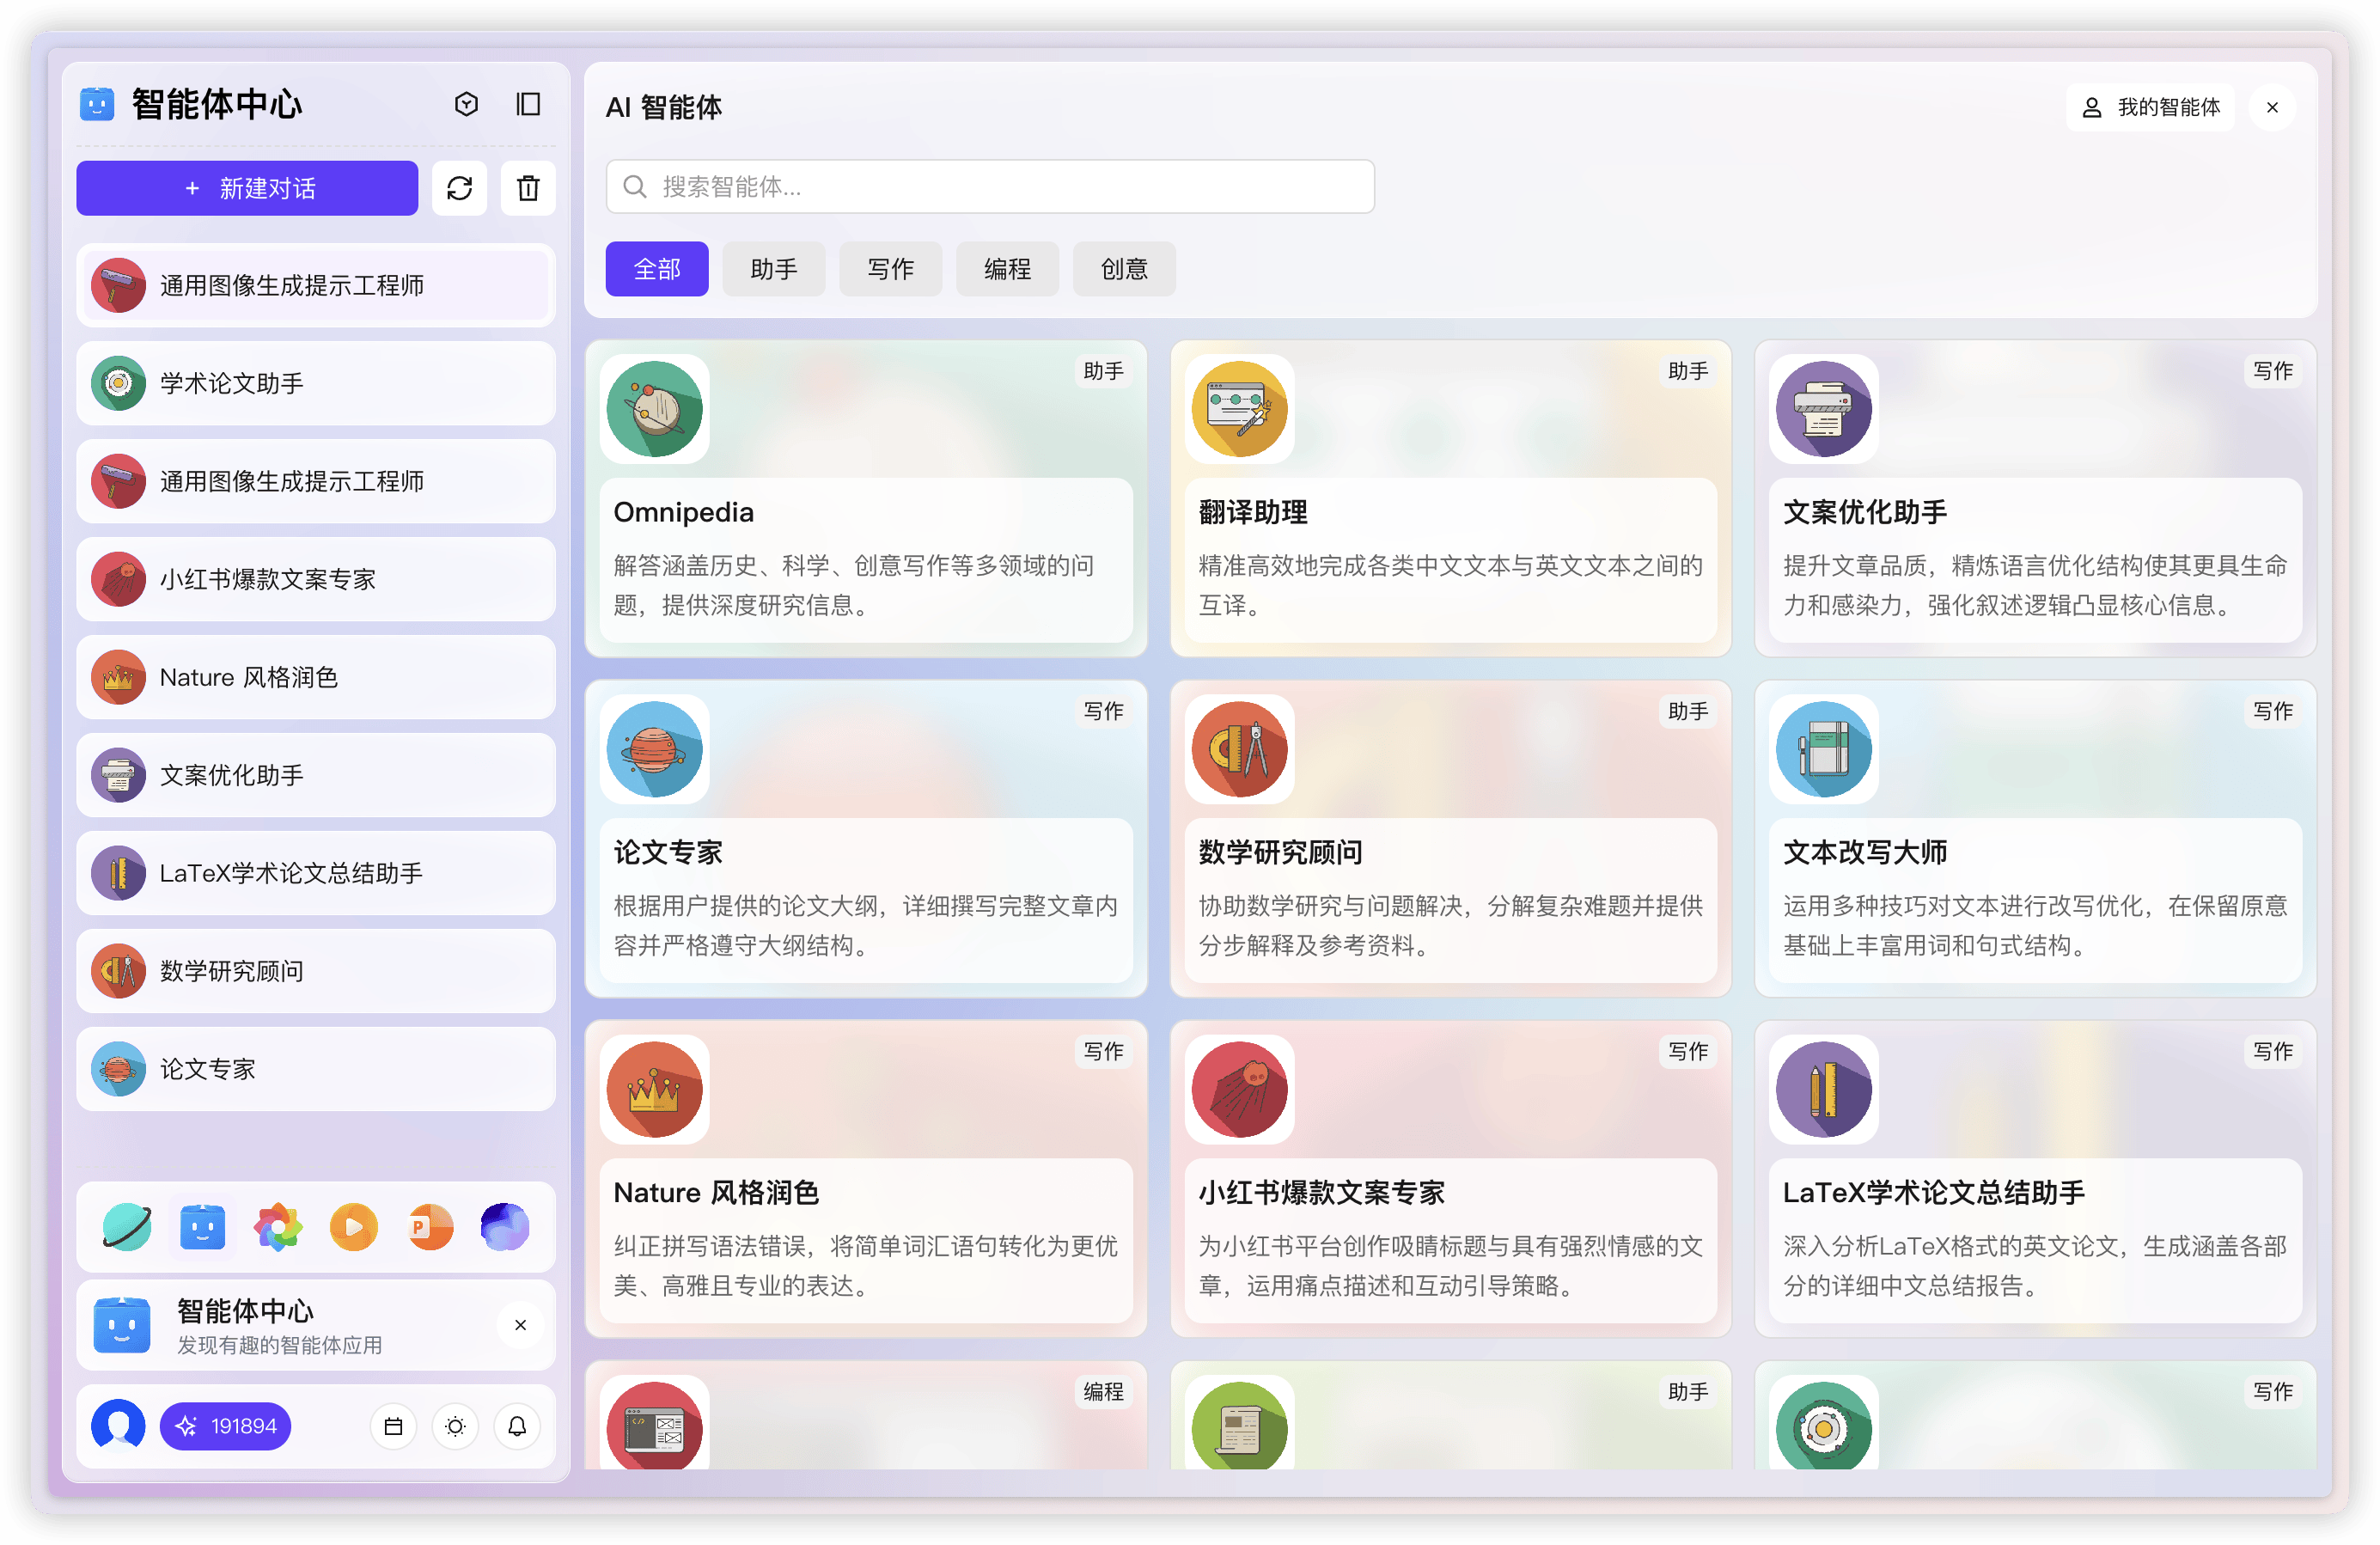The width and height of the screenshot is (2380, 1545).
Task: Switch to the 编程 category tab
Action: coord(1007,269)
